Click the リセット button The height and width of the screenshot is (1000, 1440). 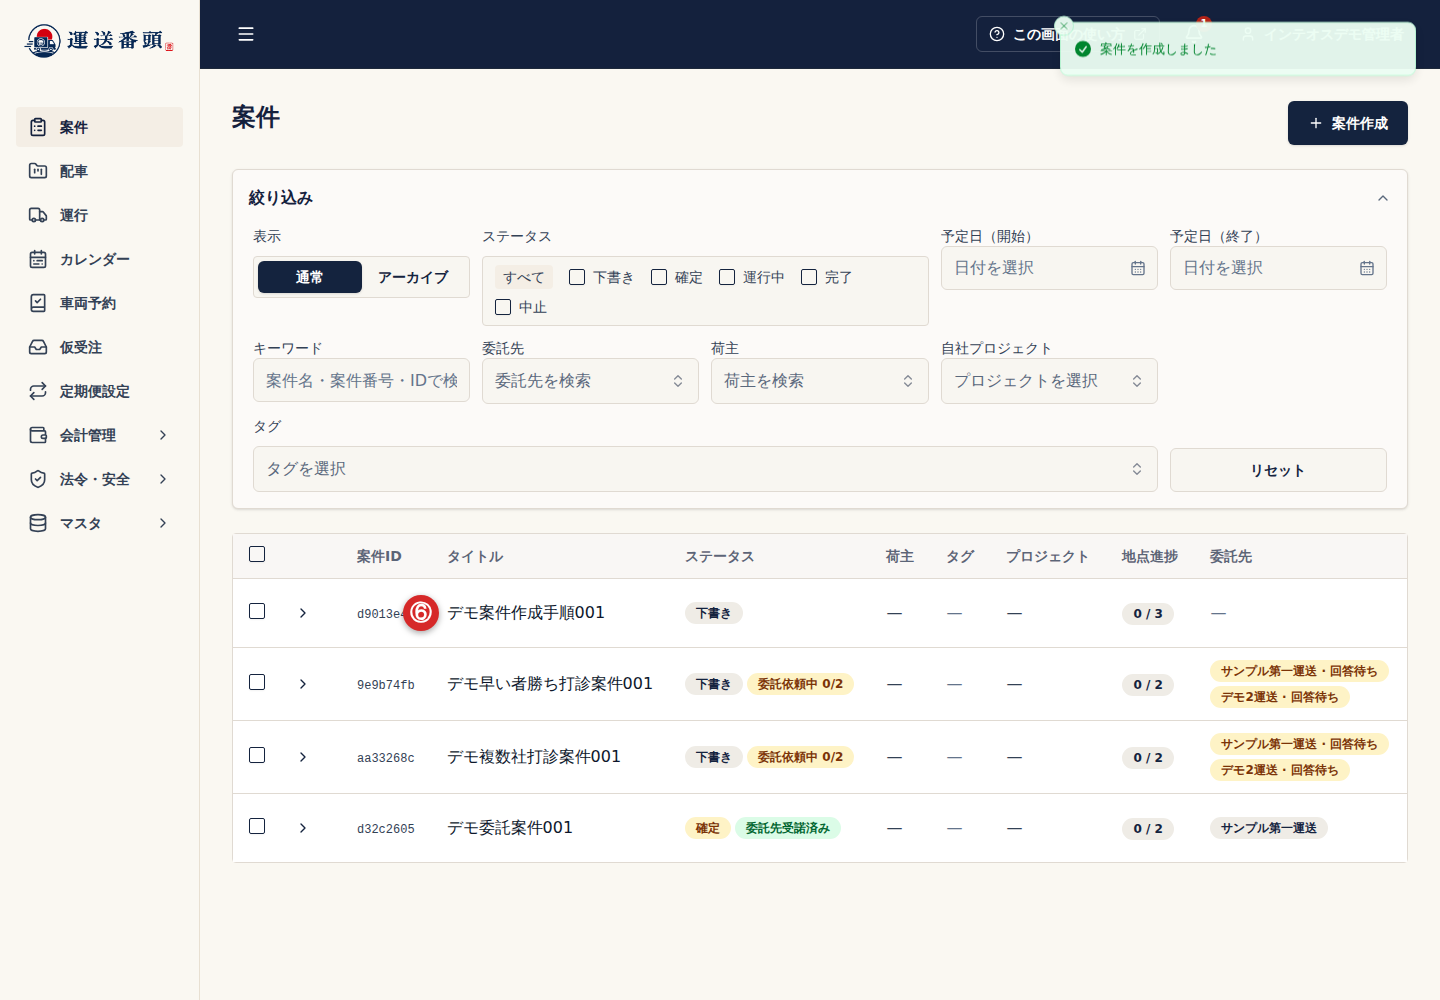tap(1278, 470)
